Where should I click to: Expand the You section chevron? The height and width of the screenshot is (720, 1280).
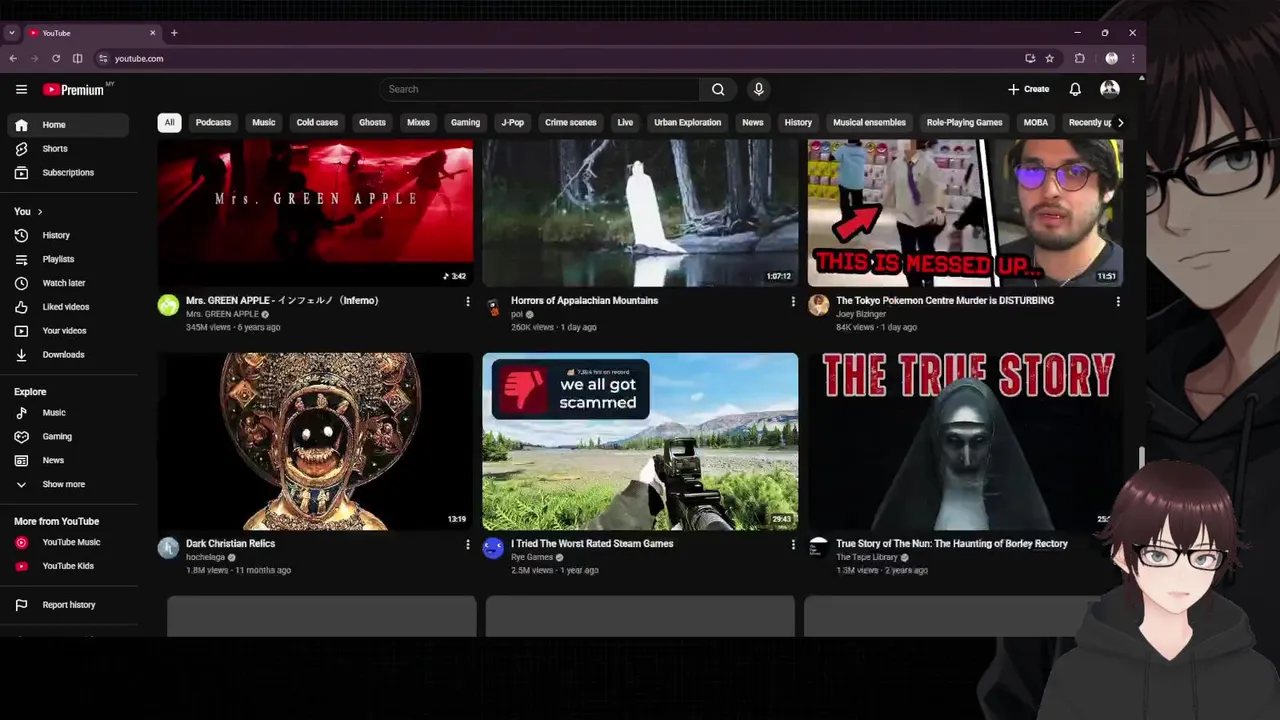tap(40, 212)
